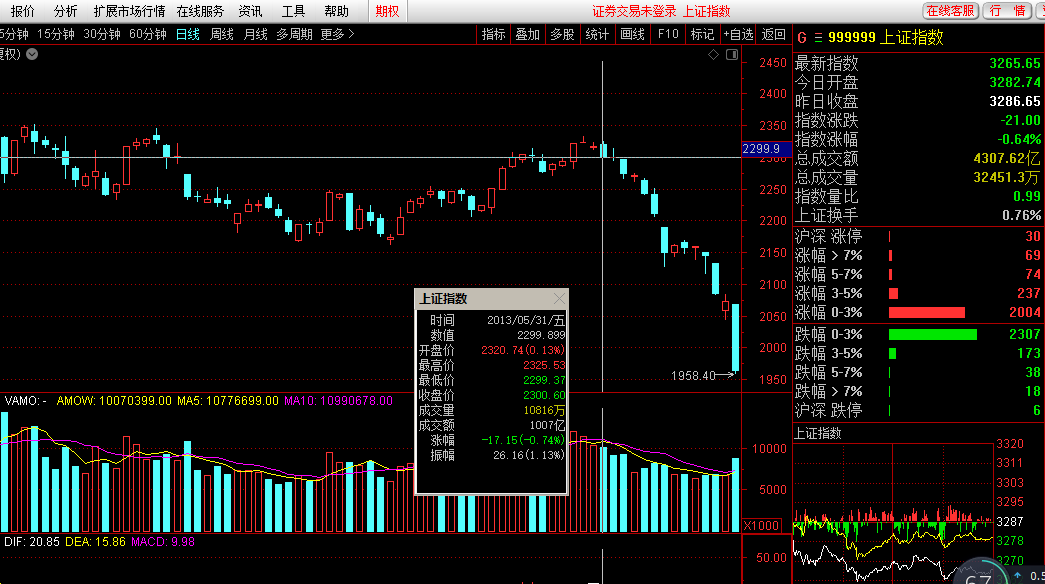
Task: Open the 指标 indicator selector
Action: tap(493, 34)
